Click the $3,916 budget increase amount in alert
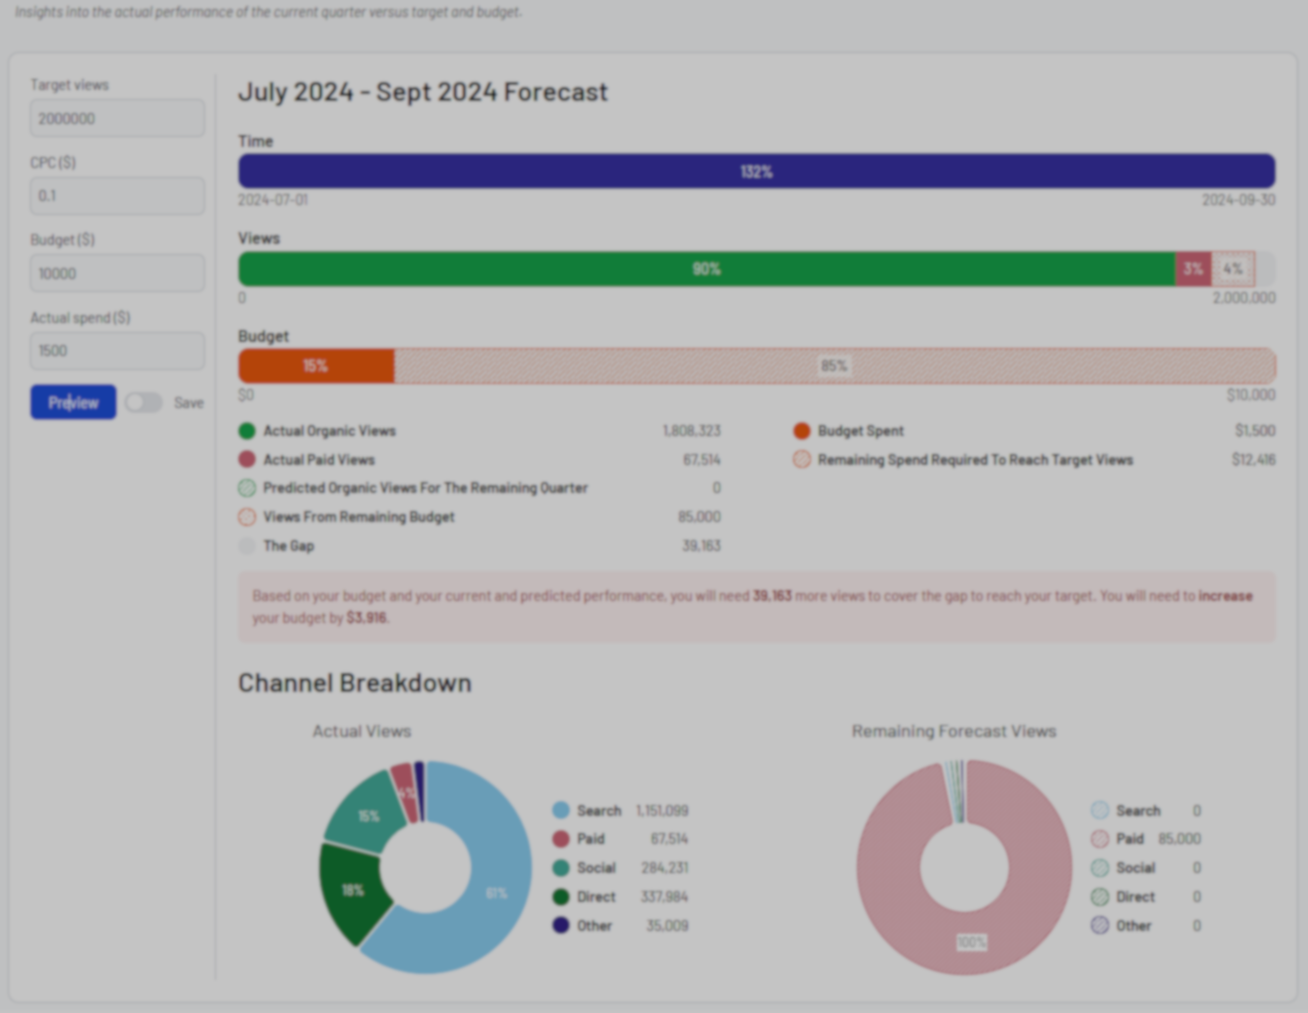 pos(367,618)
